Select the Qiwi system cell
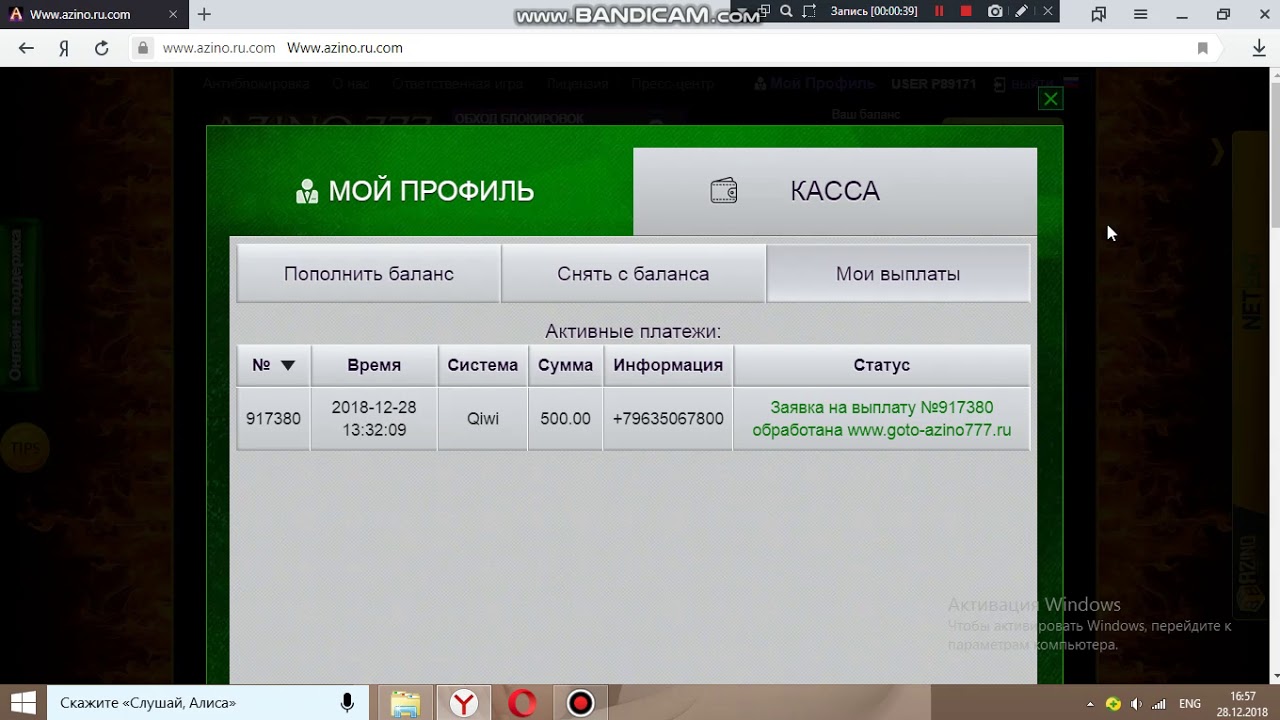This screenshot has height=720, width=1280. [483, 419]
